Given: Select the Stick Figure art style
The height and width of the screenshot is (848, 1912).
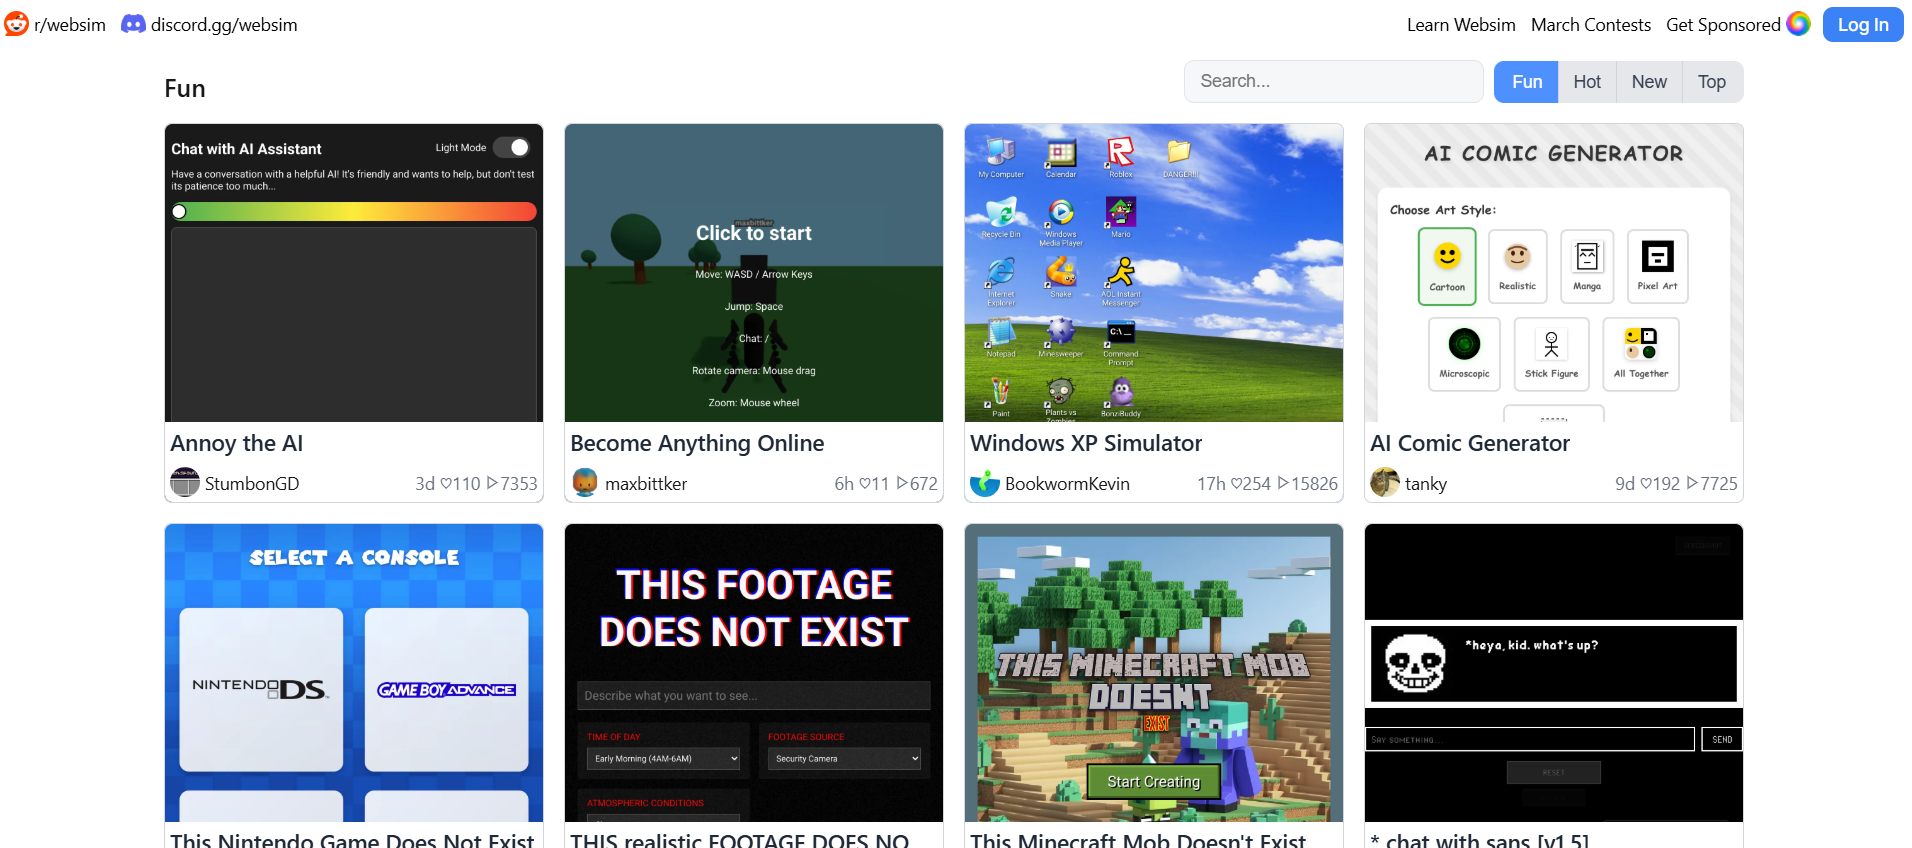Looking at the screenshot, I should point(1551,354).
